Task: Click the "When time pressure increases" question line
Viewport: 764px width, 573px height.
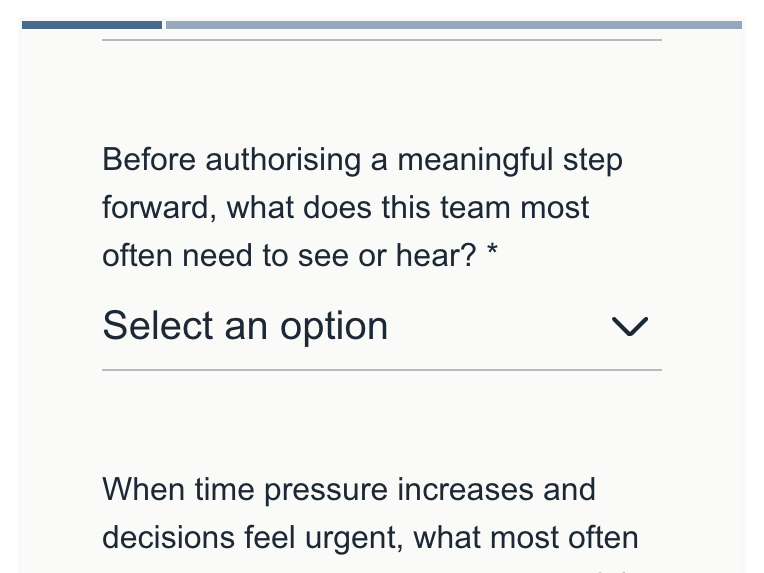Action: [x=349, y=490]
